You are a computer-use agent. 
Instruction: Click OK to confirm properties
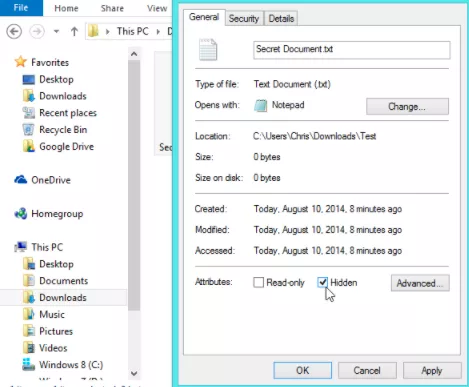pos(303,370)
